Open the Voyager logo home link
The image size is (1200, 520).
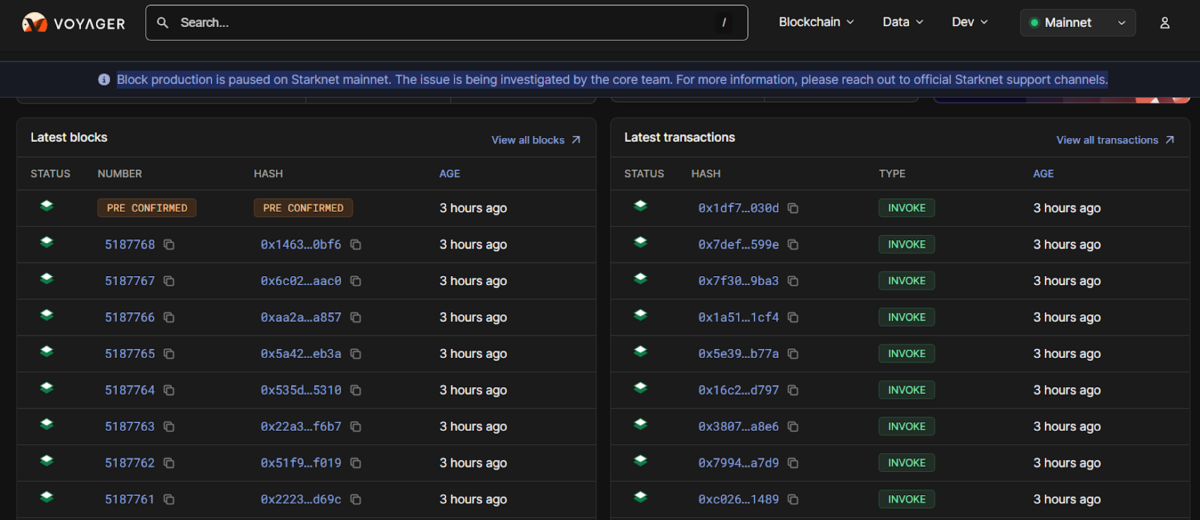[x=74, y=22]
